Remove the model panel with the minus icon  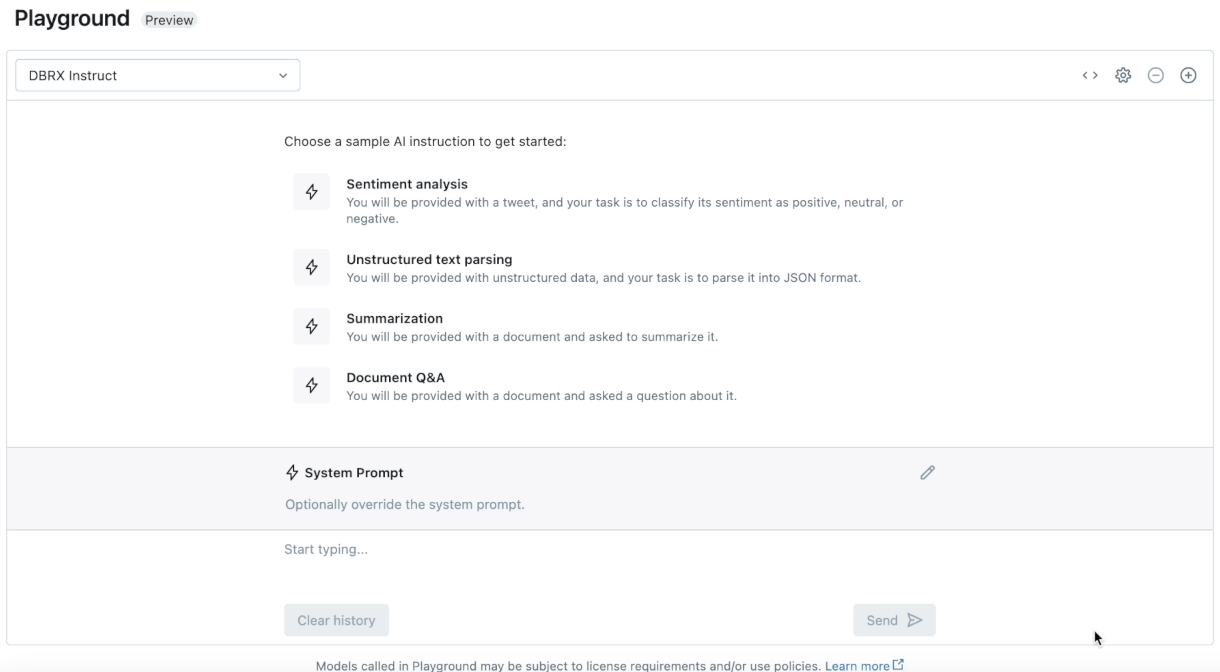pyautogui.click(x=1156, y=75)
